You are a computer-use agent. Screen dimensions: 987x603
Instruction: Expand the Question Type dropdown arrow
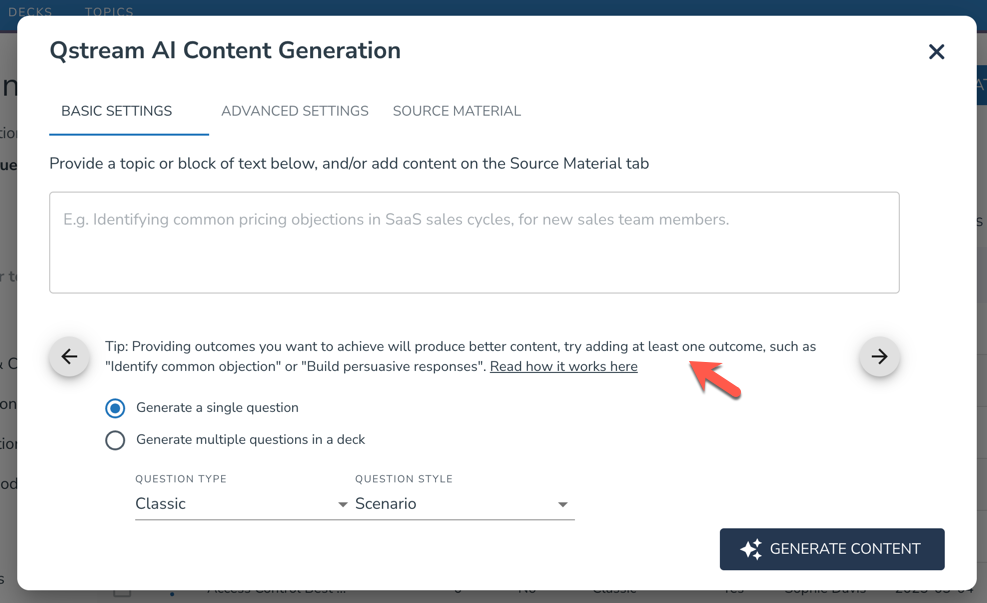coord(342,505)
